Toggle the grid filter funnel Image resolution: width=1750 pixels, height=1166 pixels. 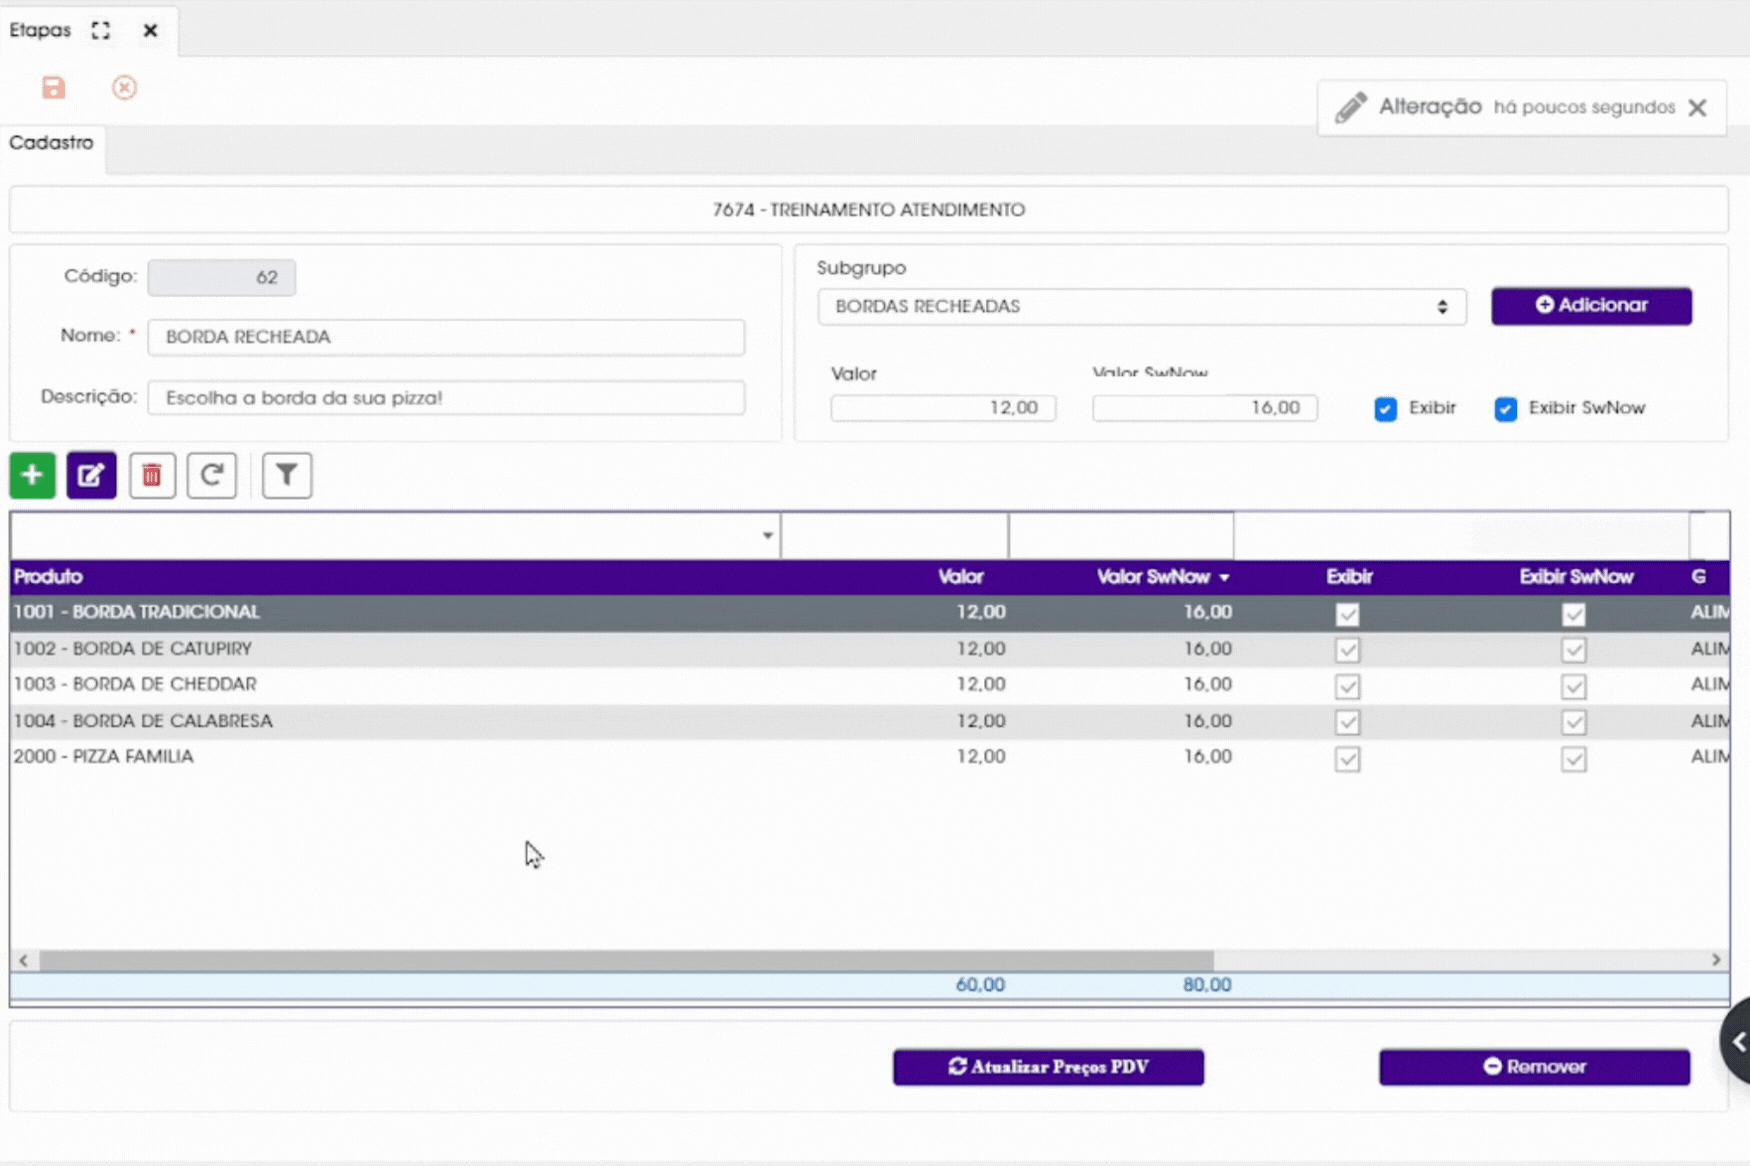click(x=287, y=475)
